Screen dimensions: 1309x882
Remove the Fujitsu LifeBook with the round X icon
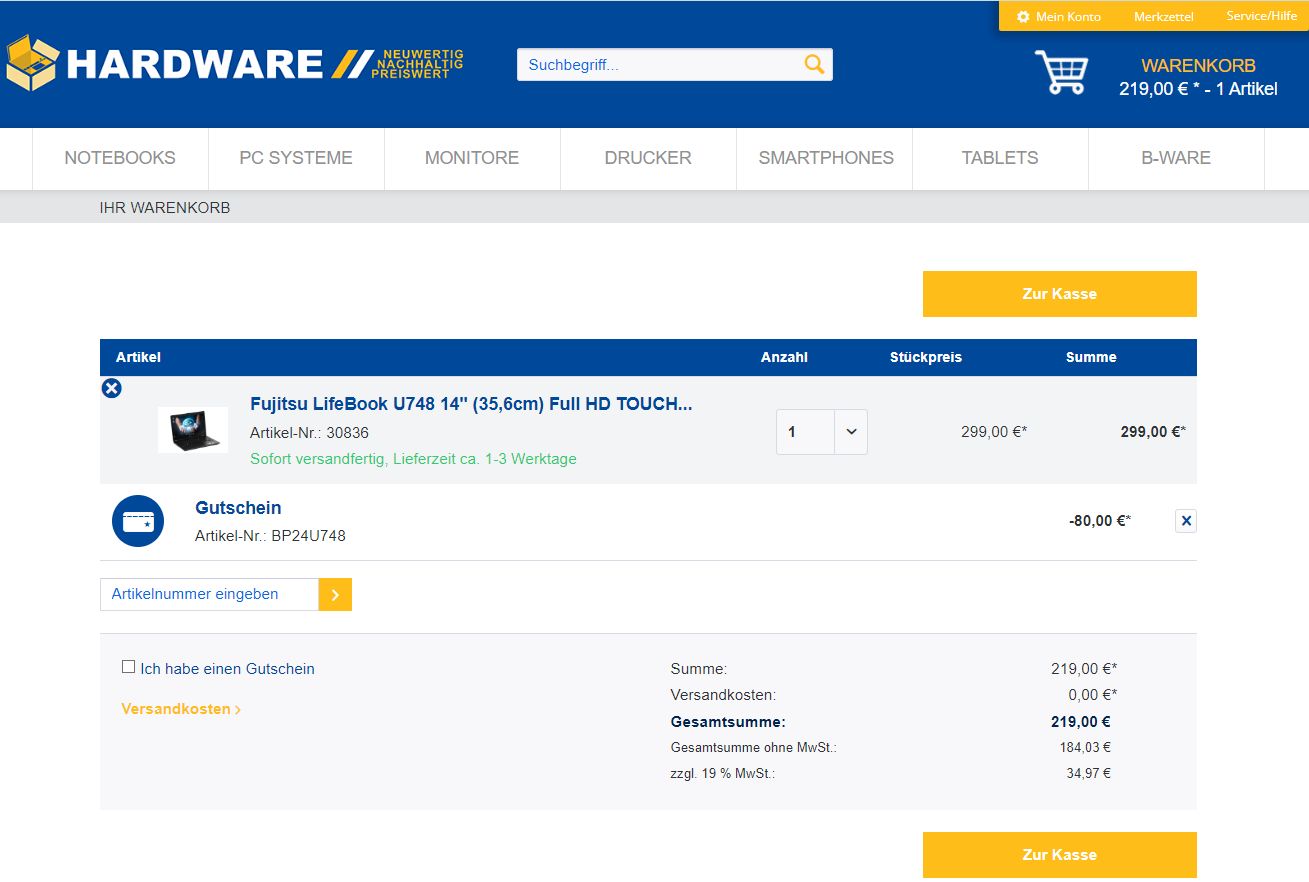[x=112, y=388]
